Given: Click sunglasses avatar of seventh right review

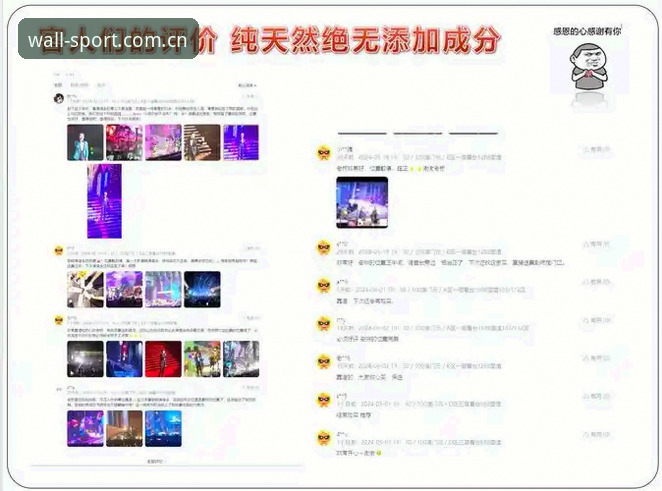Looking at the screenshot, I should tap(324, 438).
